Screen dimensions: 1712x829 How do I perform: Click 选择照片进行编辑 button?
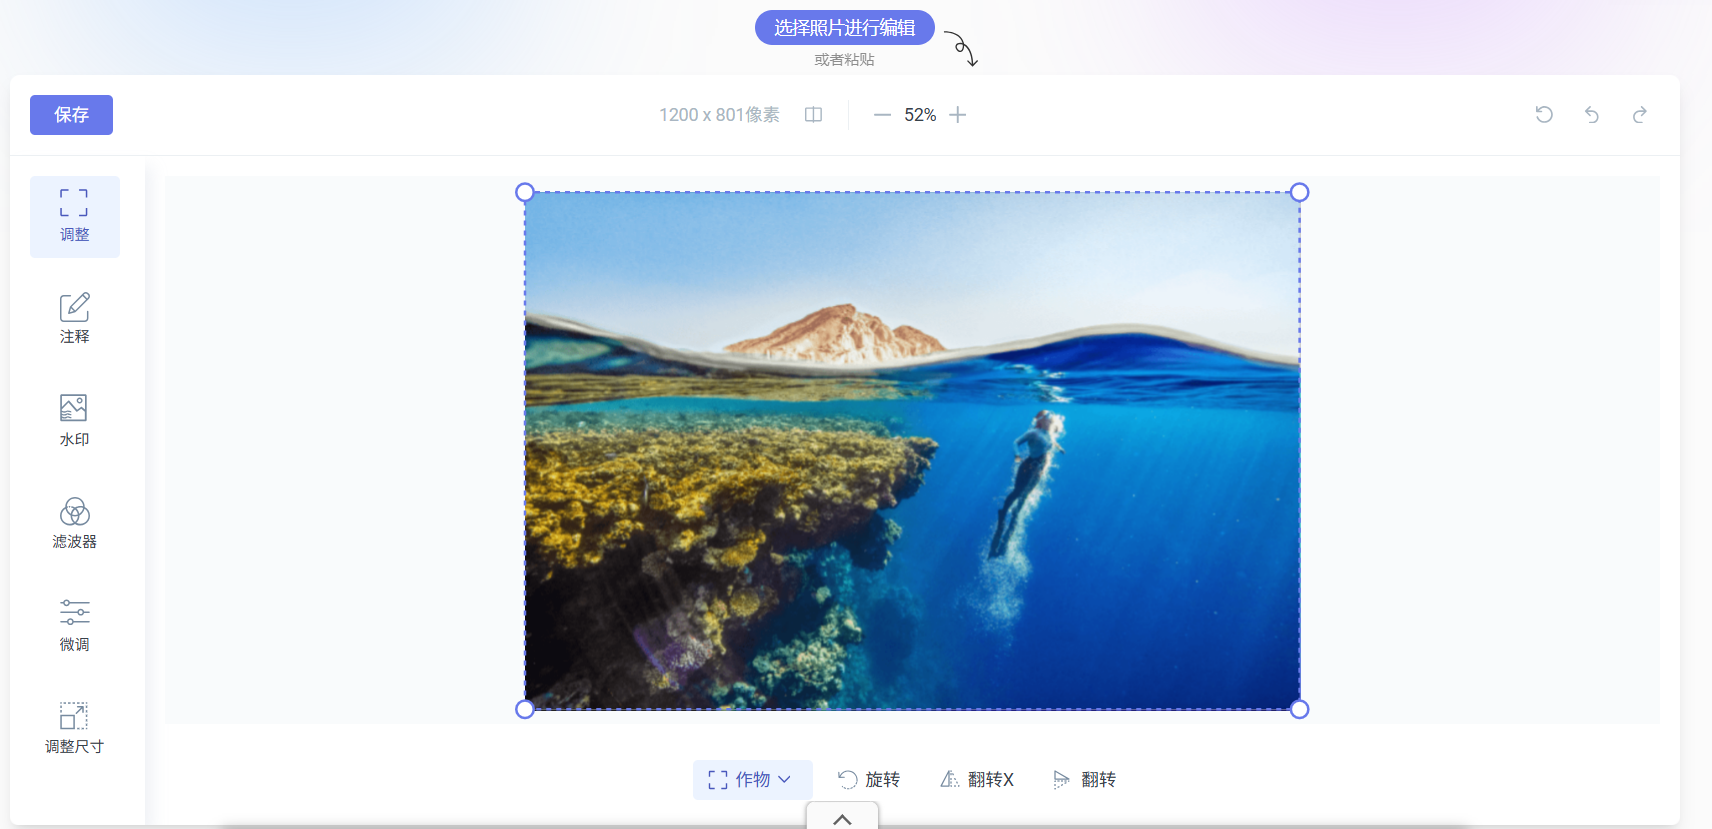(844, 28)
